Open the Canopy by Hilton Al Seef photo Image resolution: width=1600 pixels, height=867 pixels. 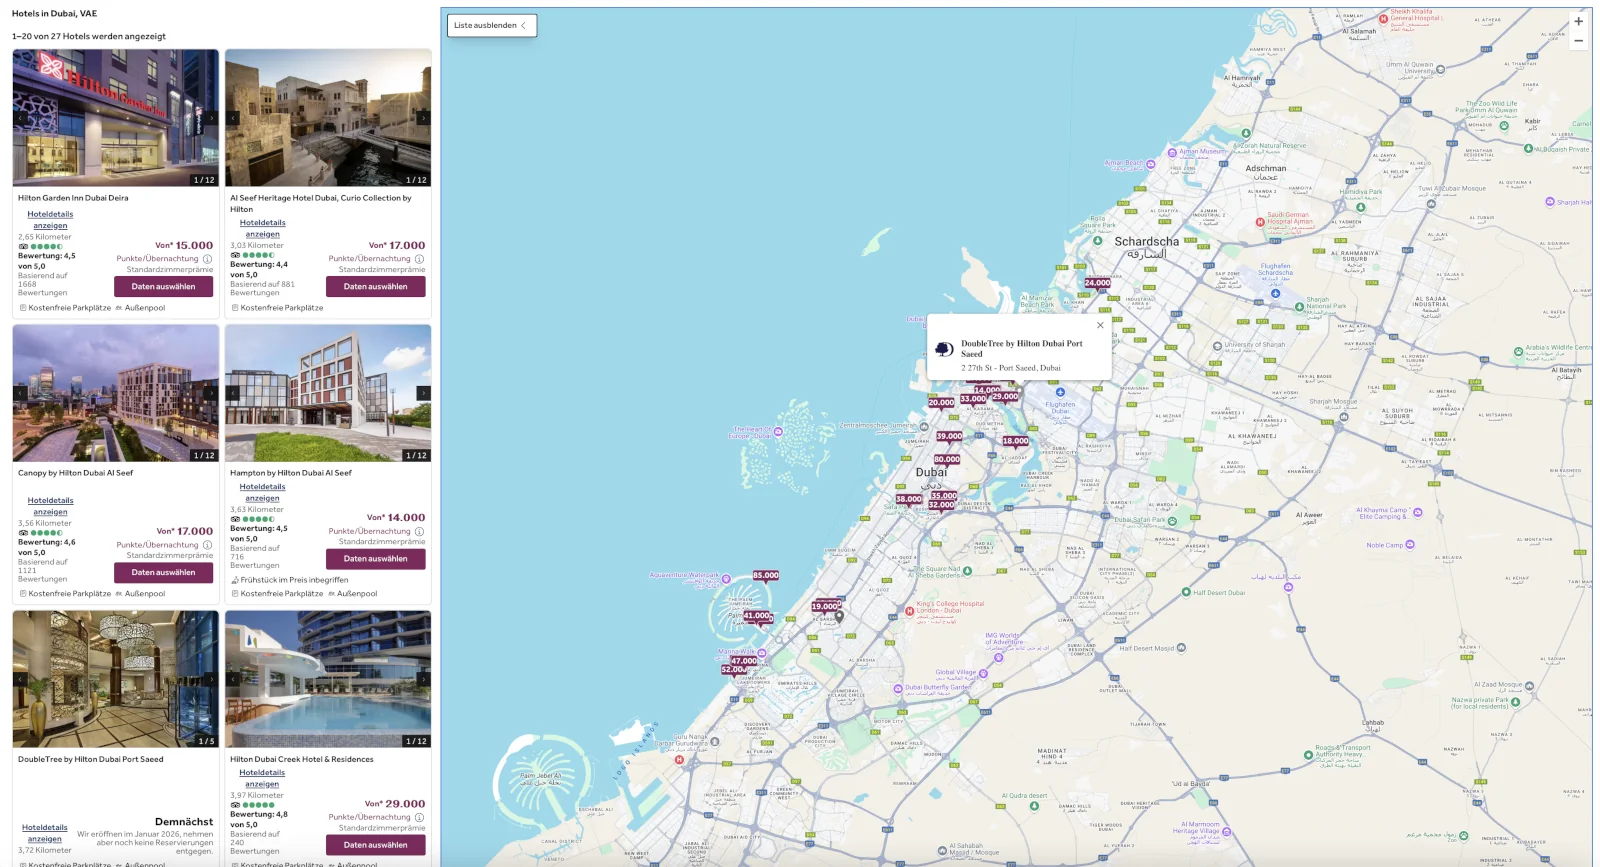point(116,393)
